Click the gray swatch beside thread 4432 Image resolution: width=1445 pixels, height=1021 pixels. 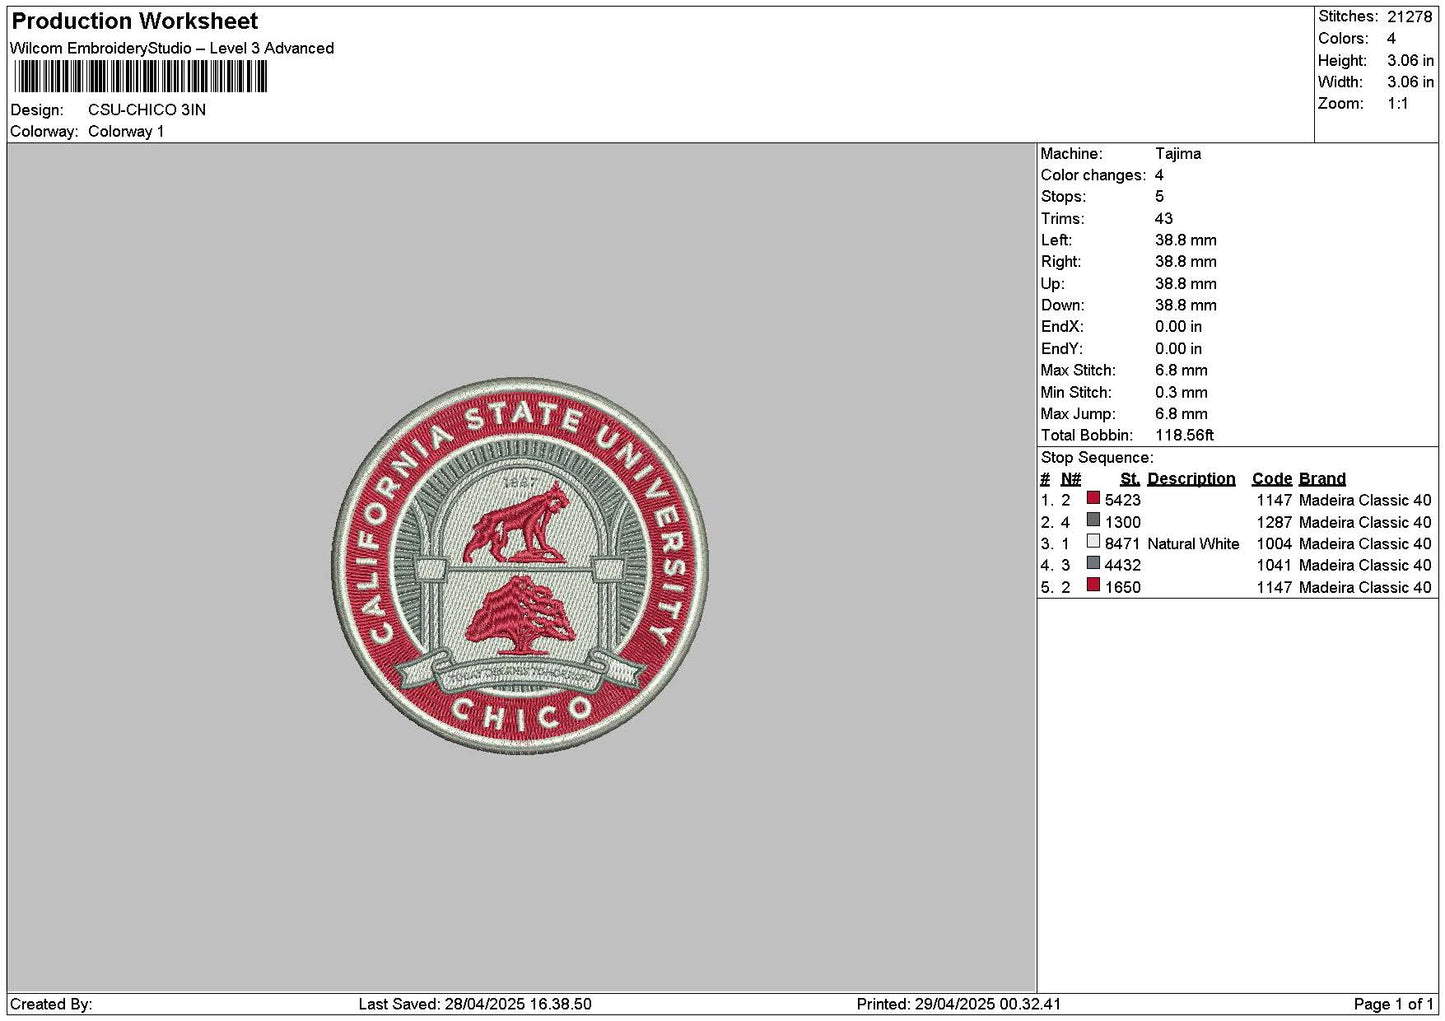pos(1093,563)
